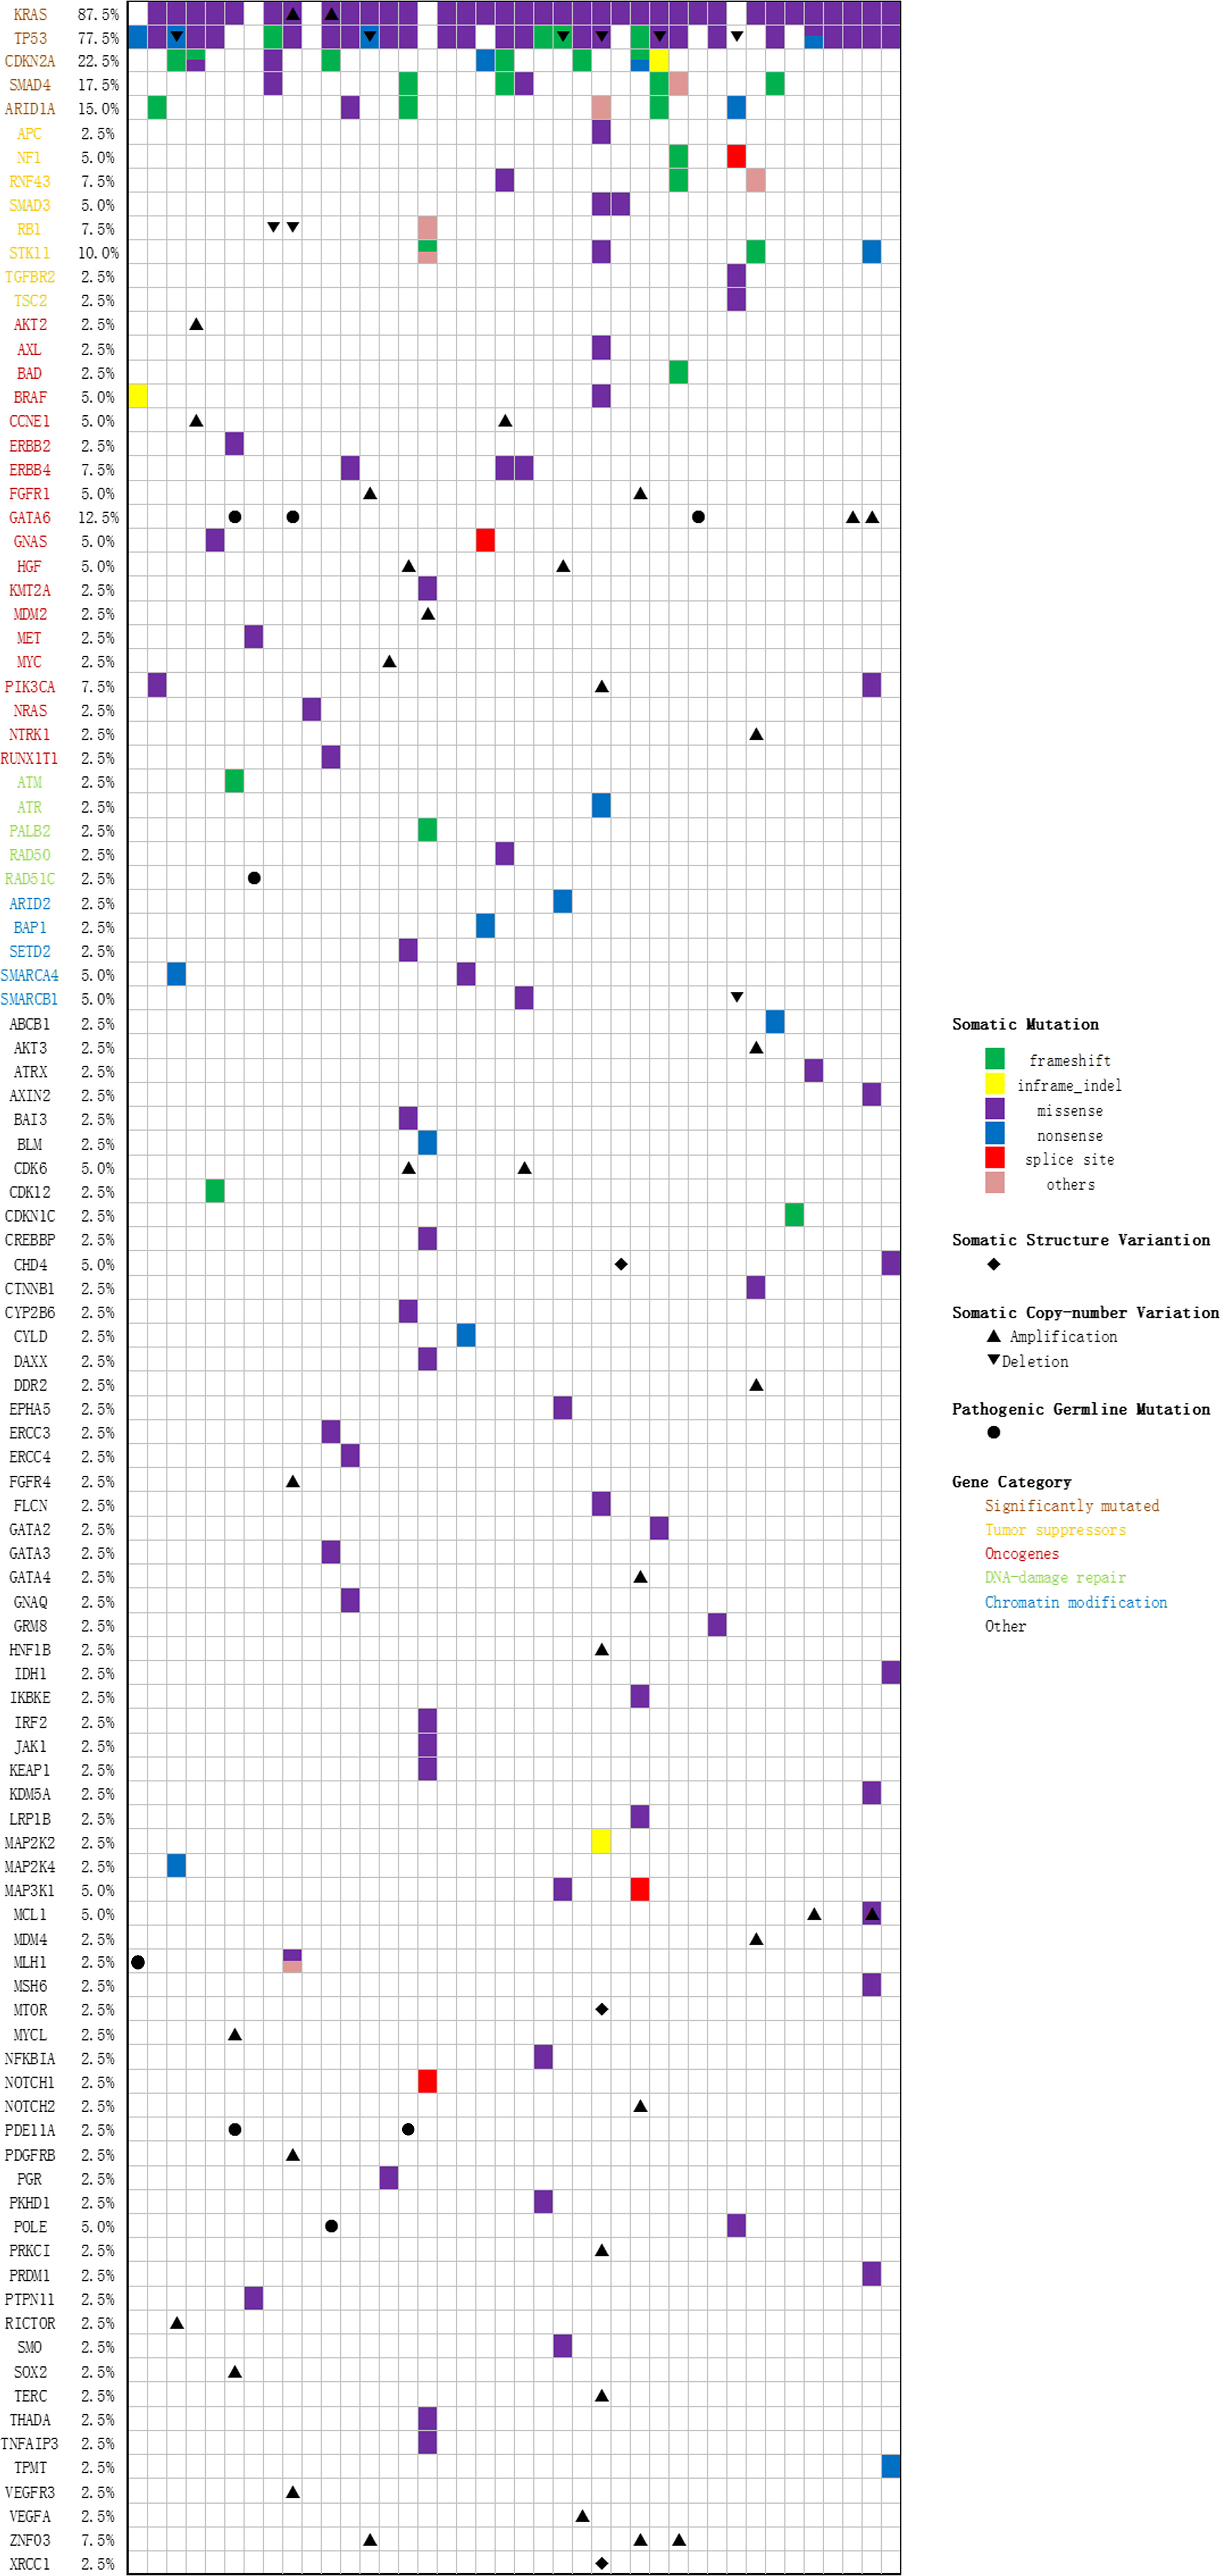Click the SMAD4 gene label
Image resolution: width=1220 pixels, height=2576 pixels.
30,85
